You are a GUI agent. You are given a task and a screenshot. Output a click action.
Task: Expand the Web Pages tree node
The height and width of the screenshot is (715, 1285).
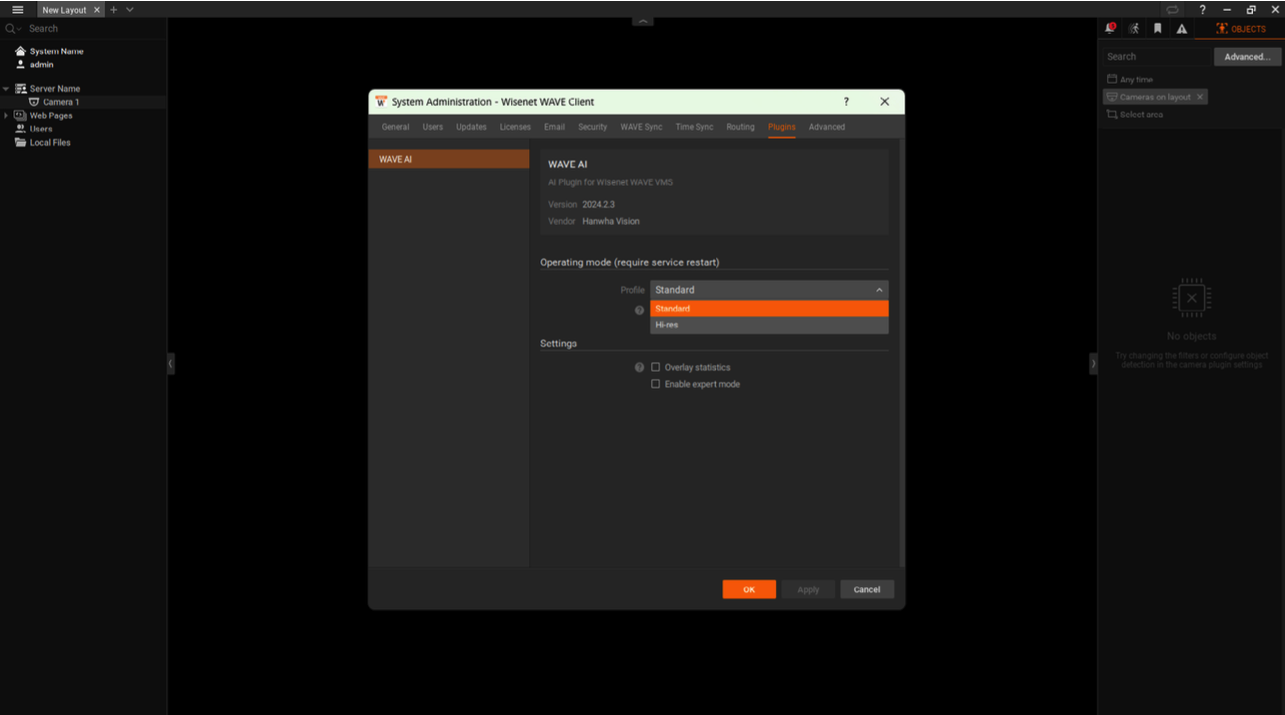[x=6, y=115]
